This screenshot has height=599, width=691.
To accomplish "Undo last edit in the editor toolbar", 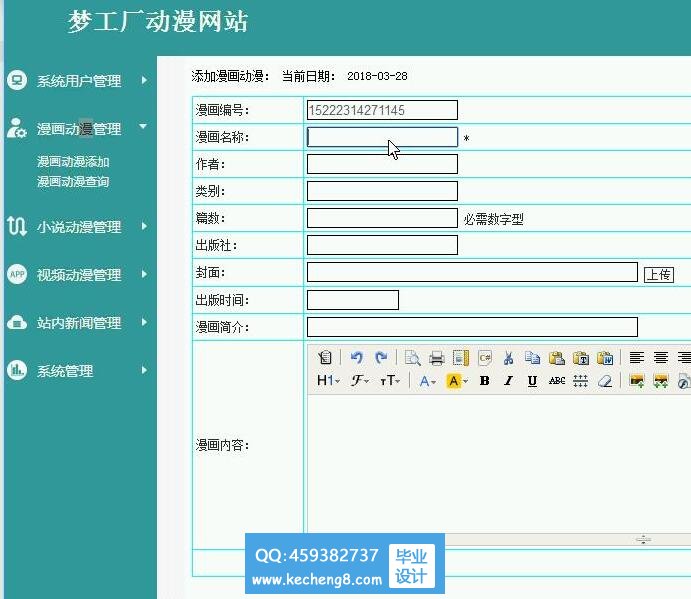I will [x=357, y=357].
